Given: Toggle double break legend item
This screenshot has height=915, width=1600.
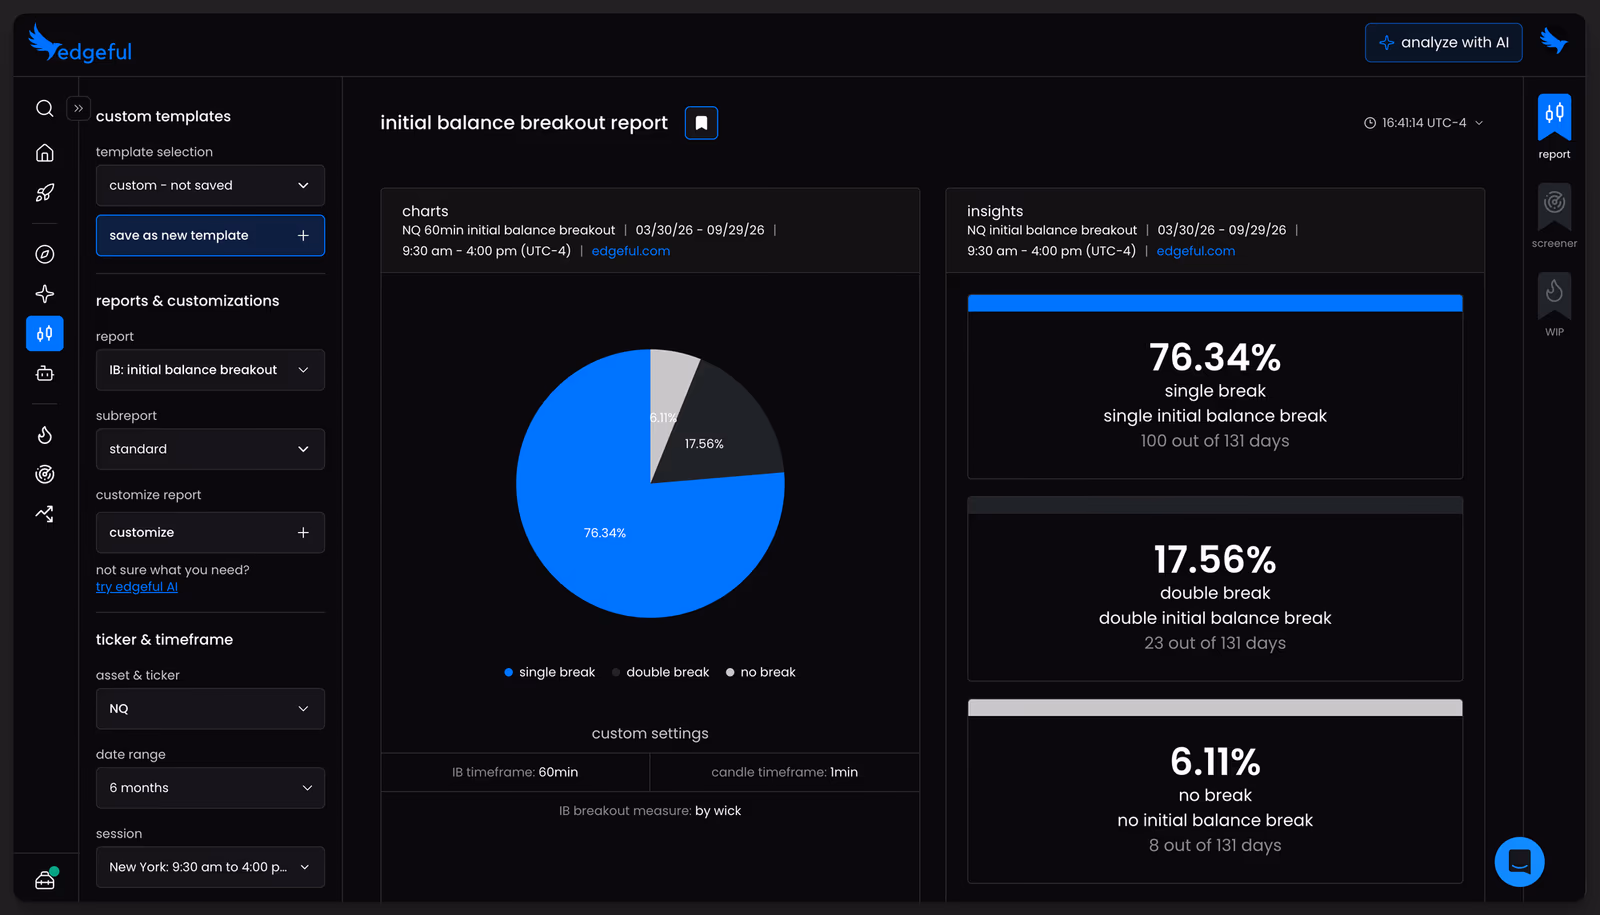Looking at the screenshot, I should [x=660, y=672].
